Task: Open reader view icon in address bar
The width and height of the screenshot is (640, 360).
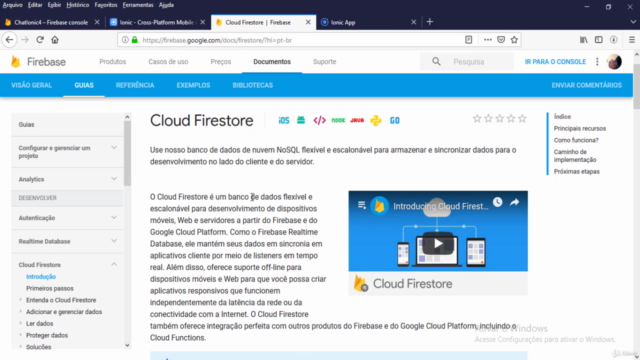Action: [x=469, y=40]
